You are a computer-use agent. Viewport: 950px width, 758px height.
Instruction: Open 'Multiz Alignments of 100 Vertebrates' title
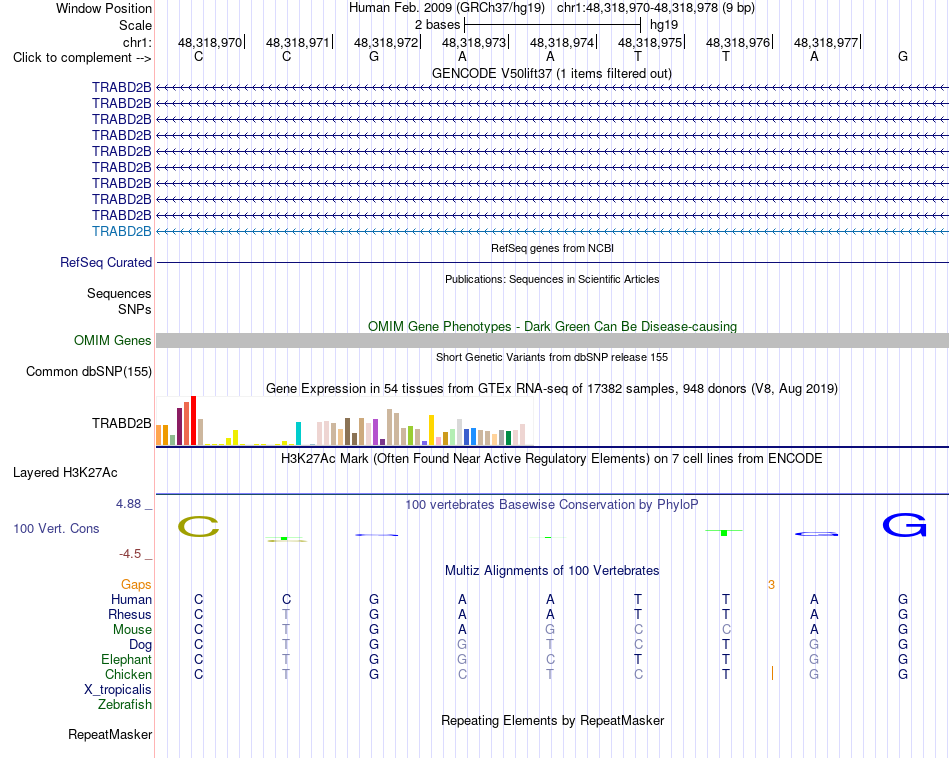[552, 571]
